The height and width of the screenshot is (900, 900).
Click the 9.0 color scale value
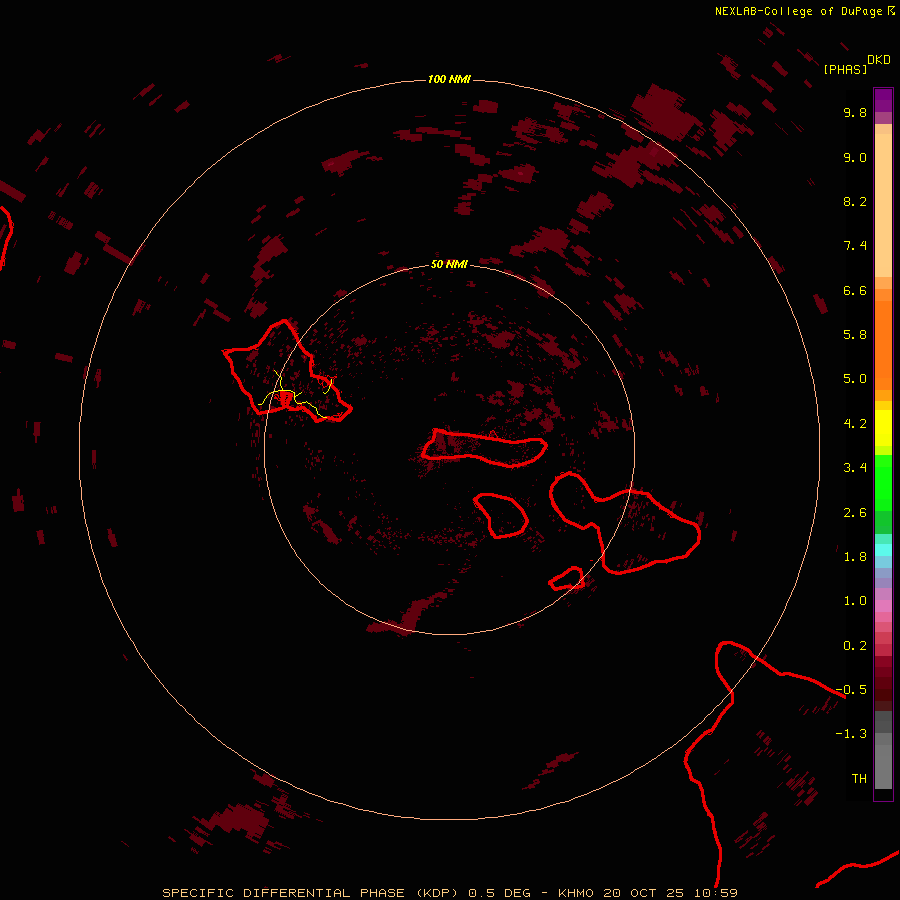click(x=855, y=157)
